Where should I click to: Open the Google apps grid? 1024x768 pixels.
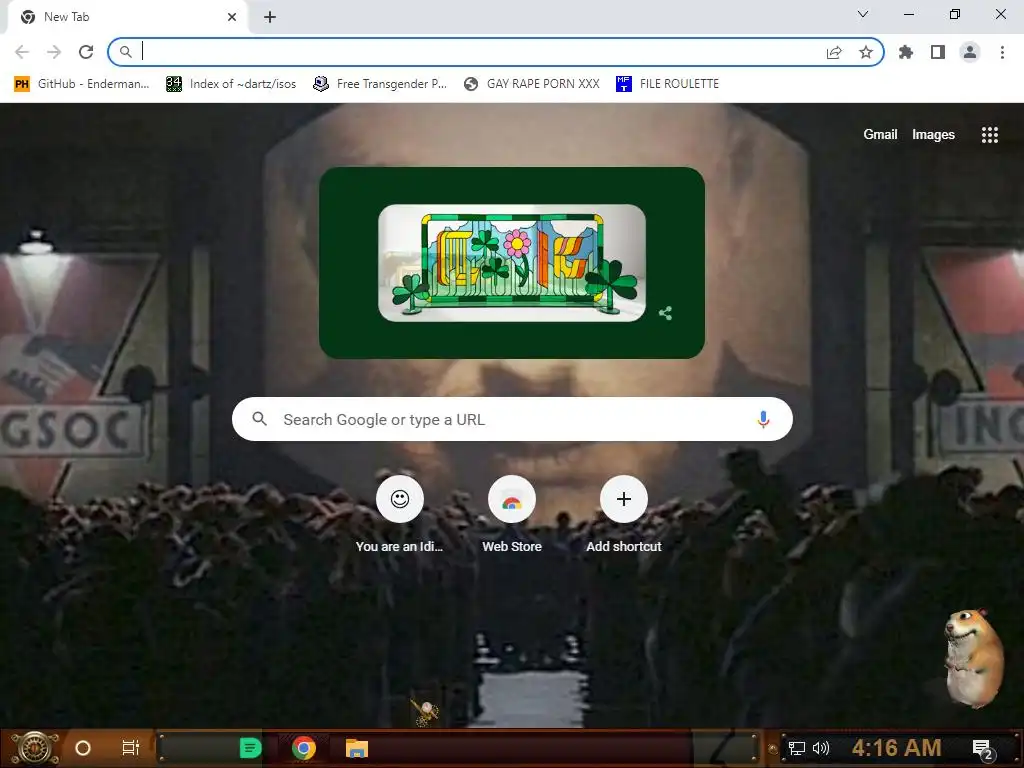click(989, 135)
